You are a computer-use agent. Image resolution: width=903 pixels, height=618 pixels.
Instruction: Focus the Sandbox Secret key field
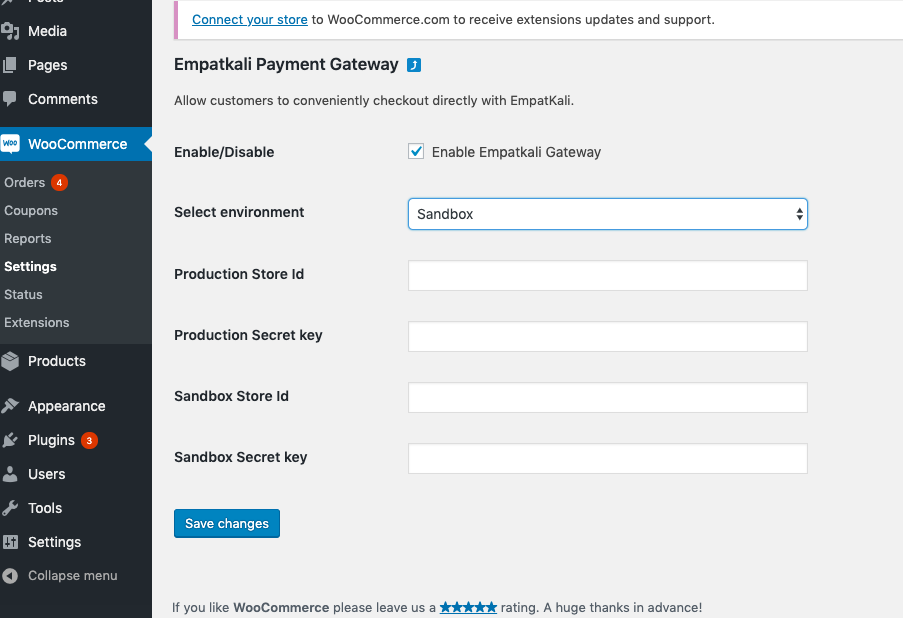point(608,458)
